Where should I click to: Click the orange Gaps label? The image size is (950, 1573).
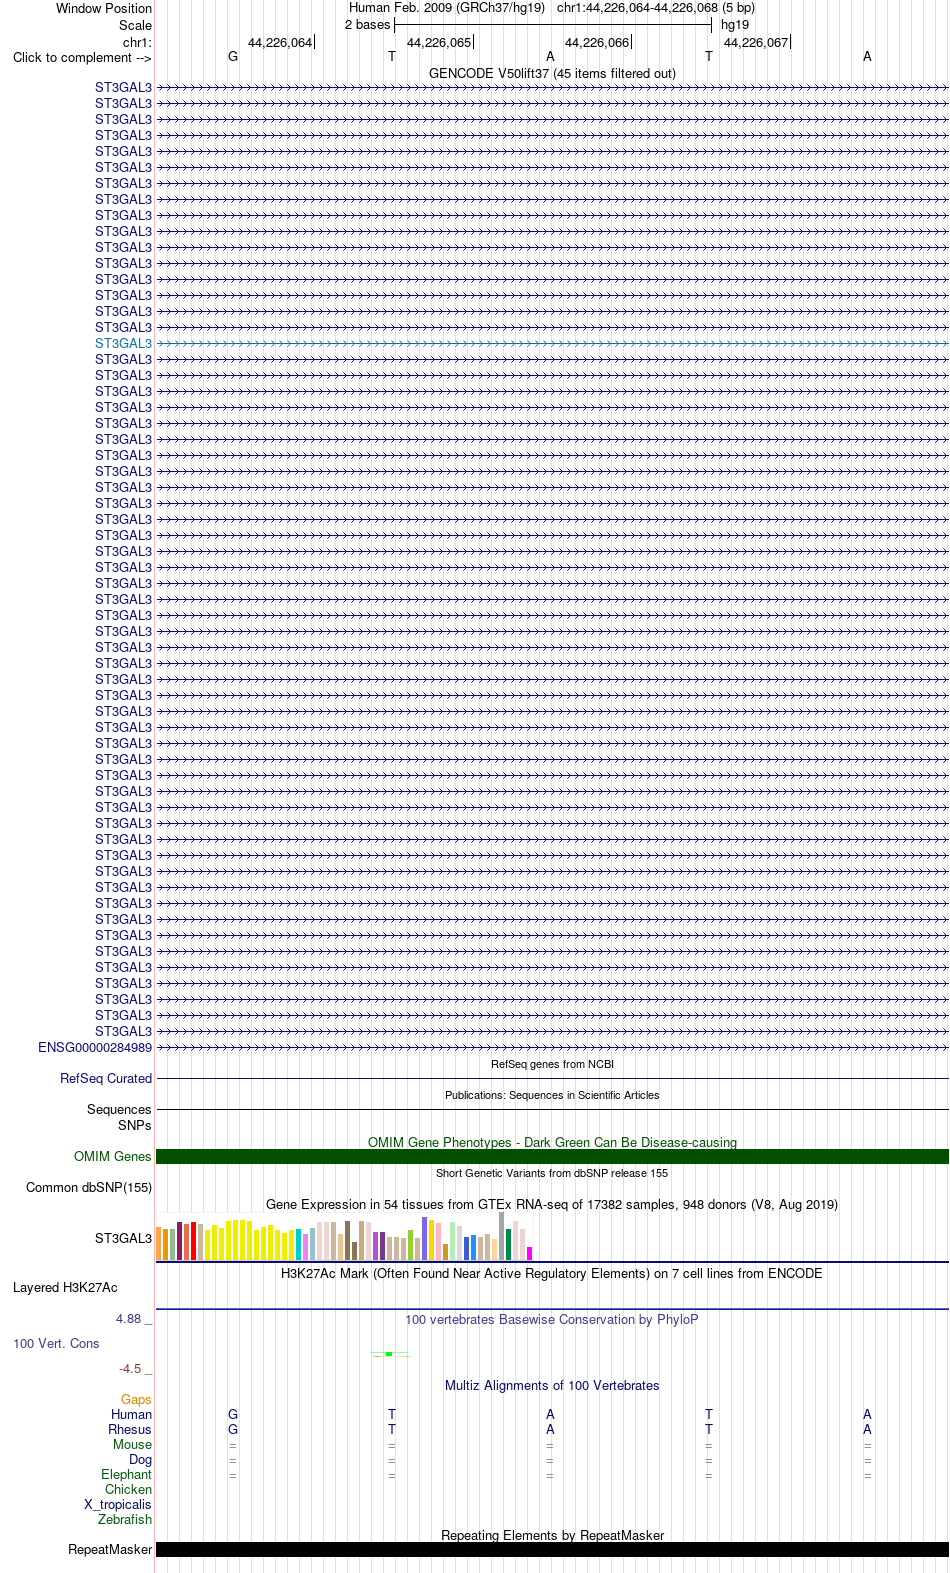pyautogui.click(x=136, y=1399)
